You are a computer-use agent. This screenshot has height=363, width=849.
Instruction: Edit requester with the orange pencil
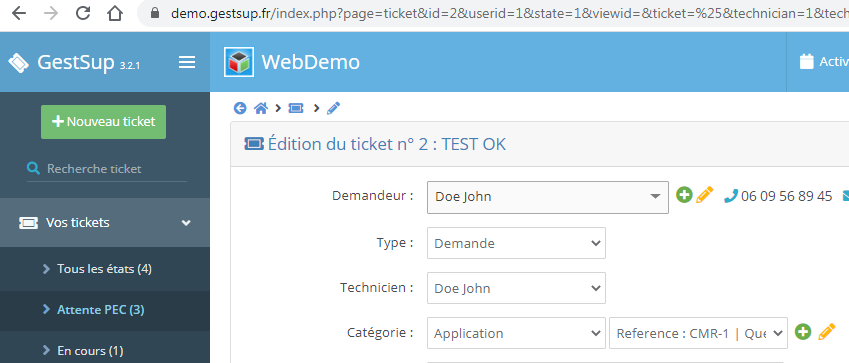[704, 195]
